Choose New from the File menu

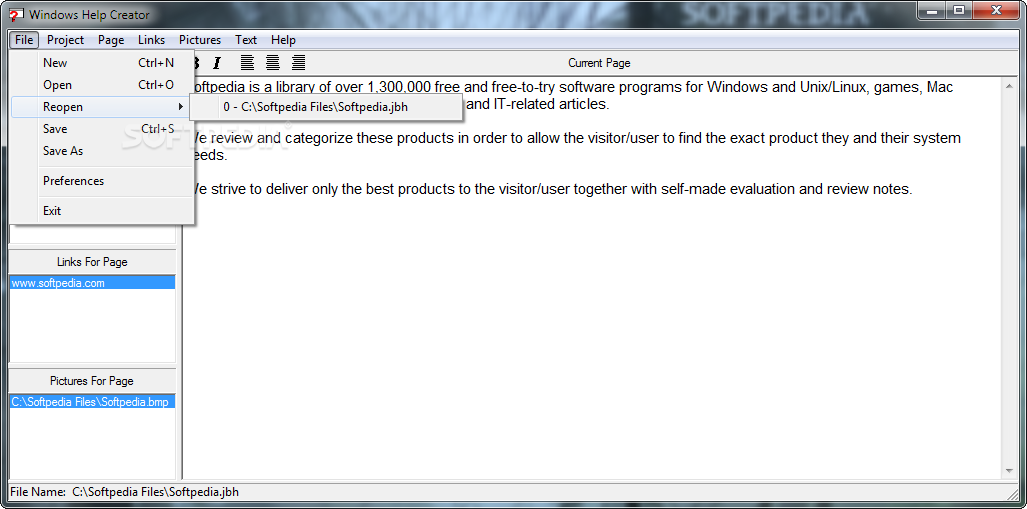[102, 63]
